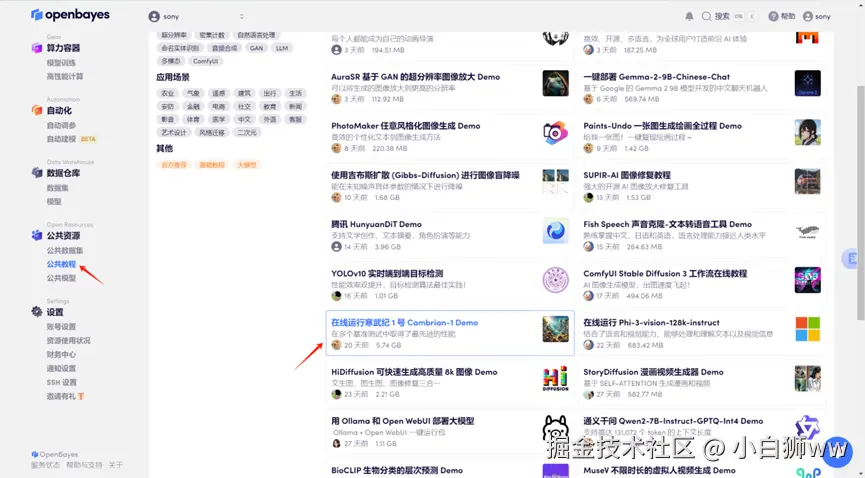Open 公共模型 in sidebar
The height and width of the screenshot is (478, 865).
61,278
